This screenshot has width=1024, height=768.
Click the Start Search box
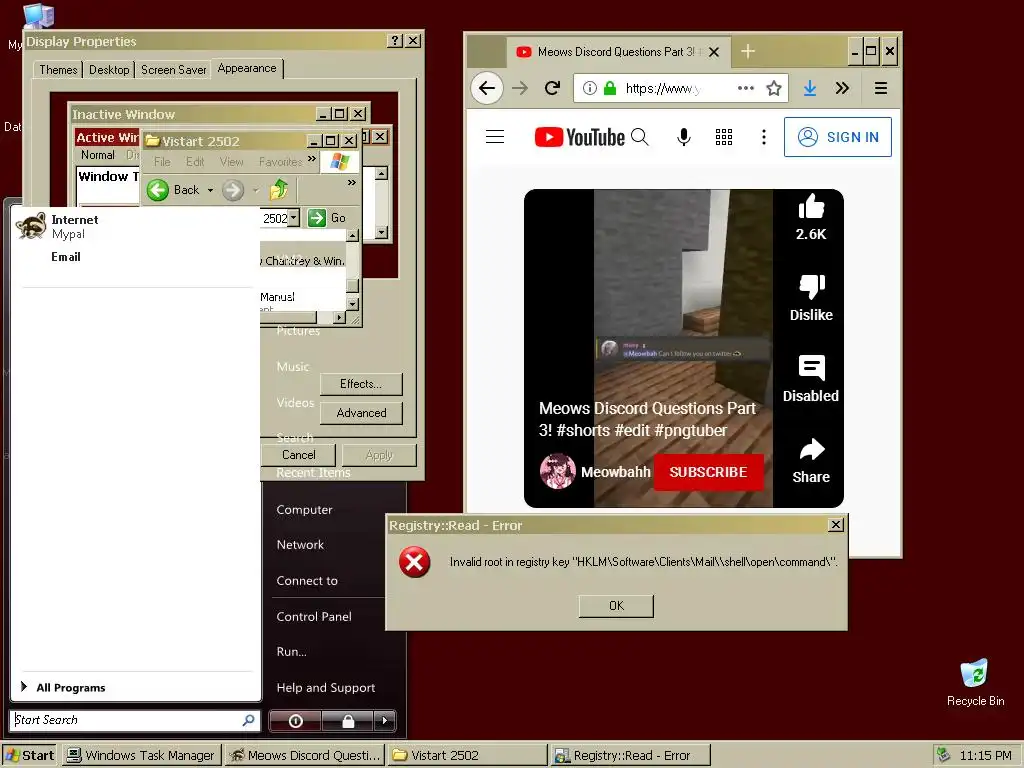(x=135, y=720)
